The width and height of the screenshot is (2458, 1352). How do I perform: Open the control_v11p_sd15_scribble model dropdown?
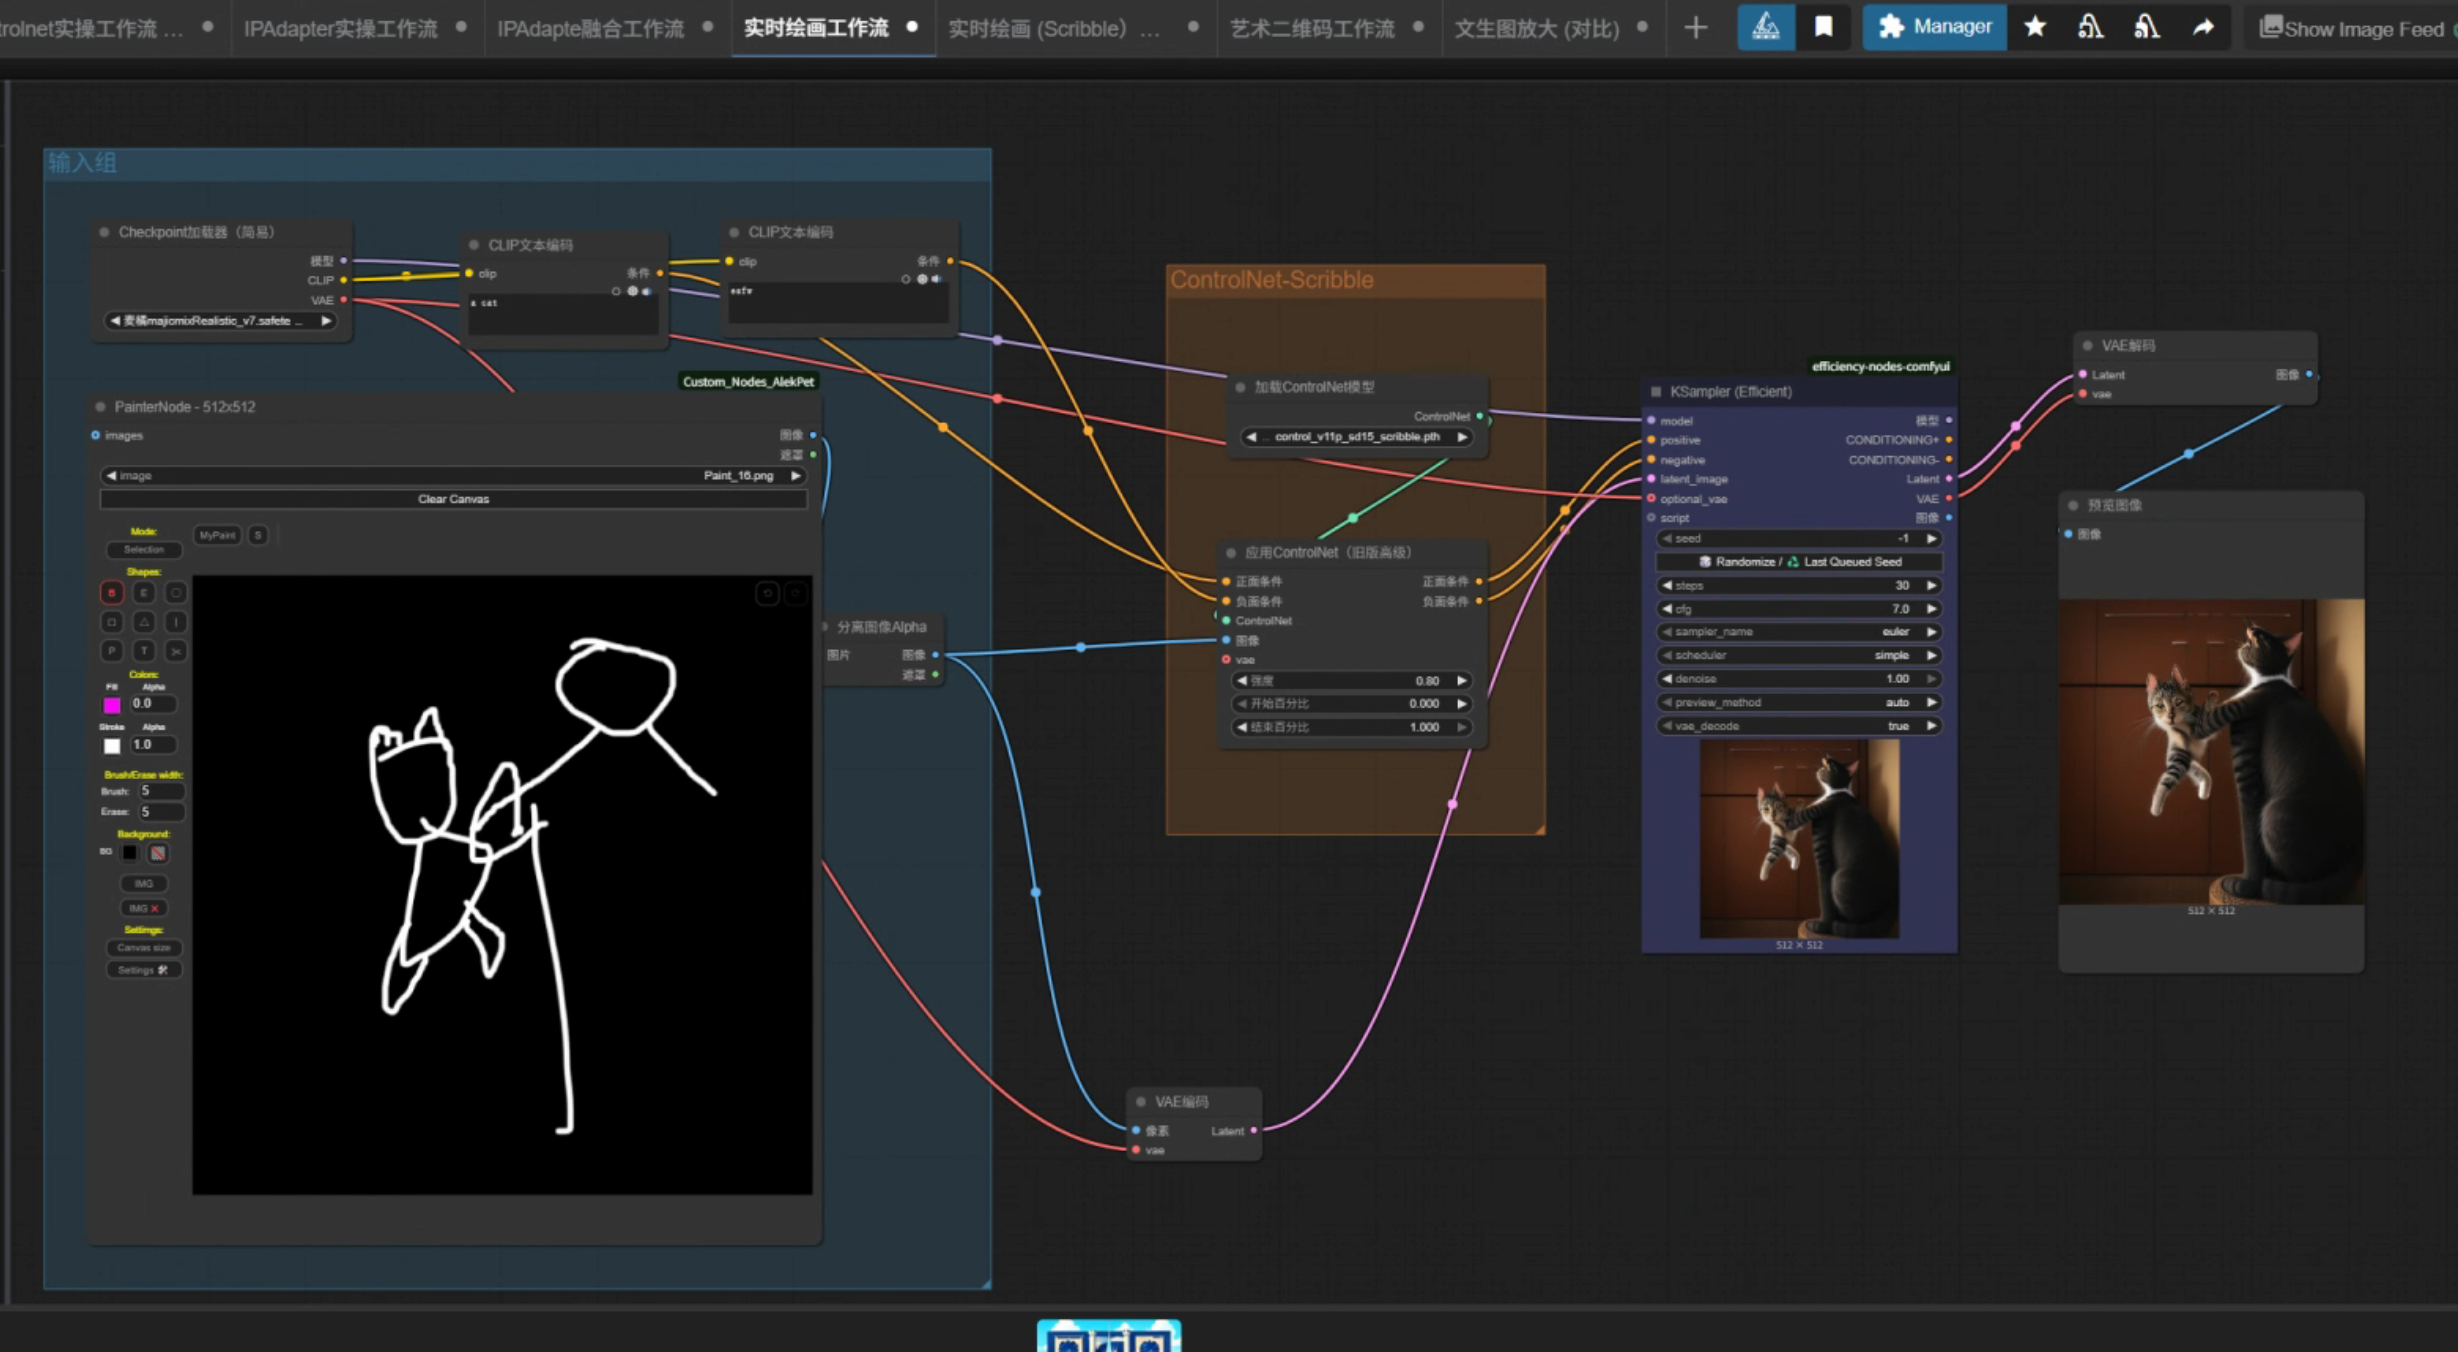(1356, 437)
